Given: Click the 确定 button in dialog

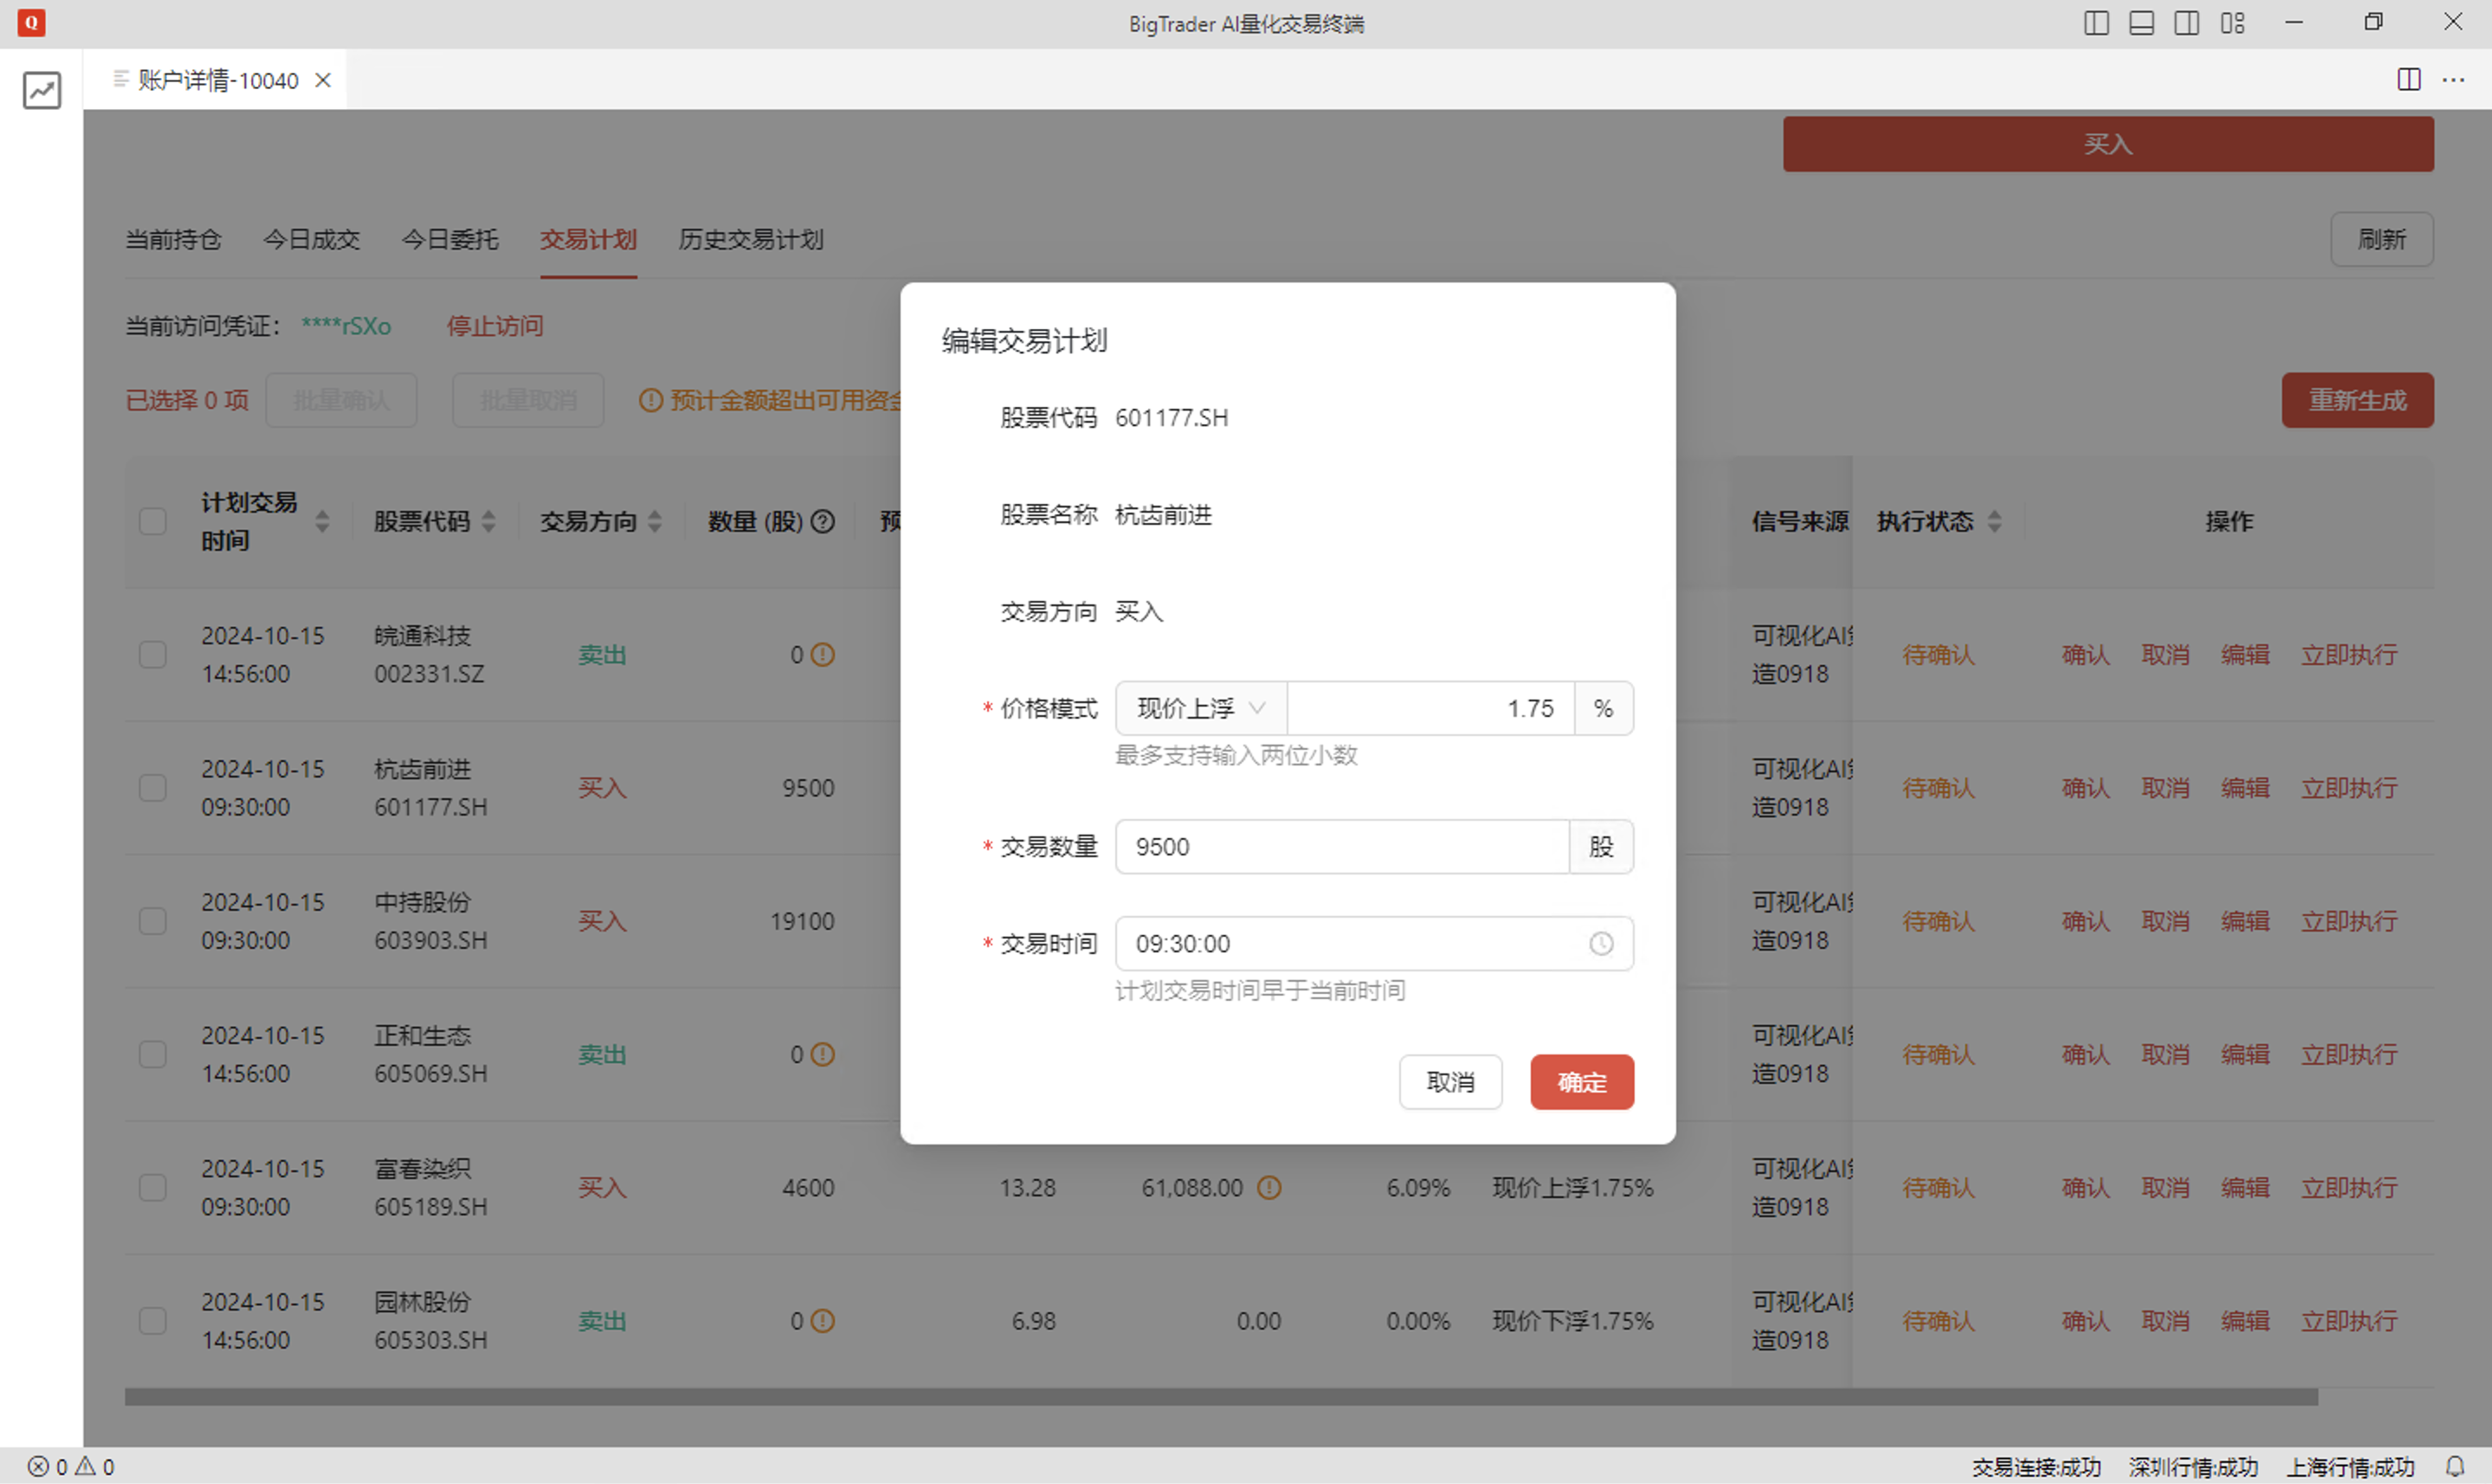Looking at the screenshot, I should coord(1581,1082).
